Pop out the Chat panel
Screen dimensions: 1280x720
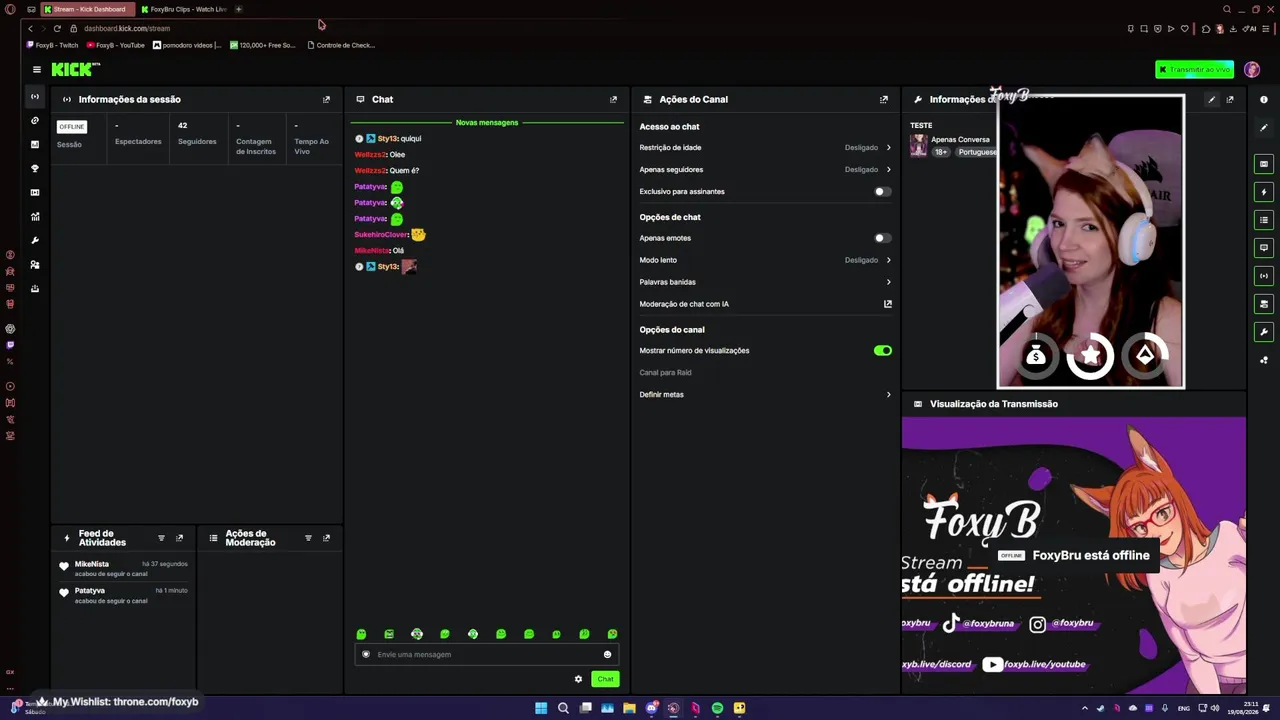[x=613, y=99]
